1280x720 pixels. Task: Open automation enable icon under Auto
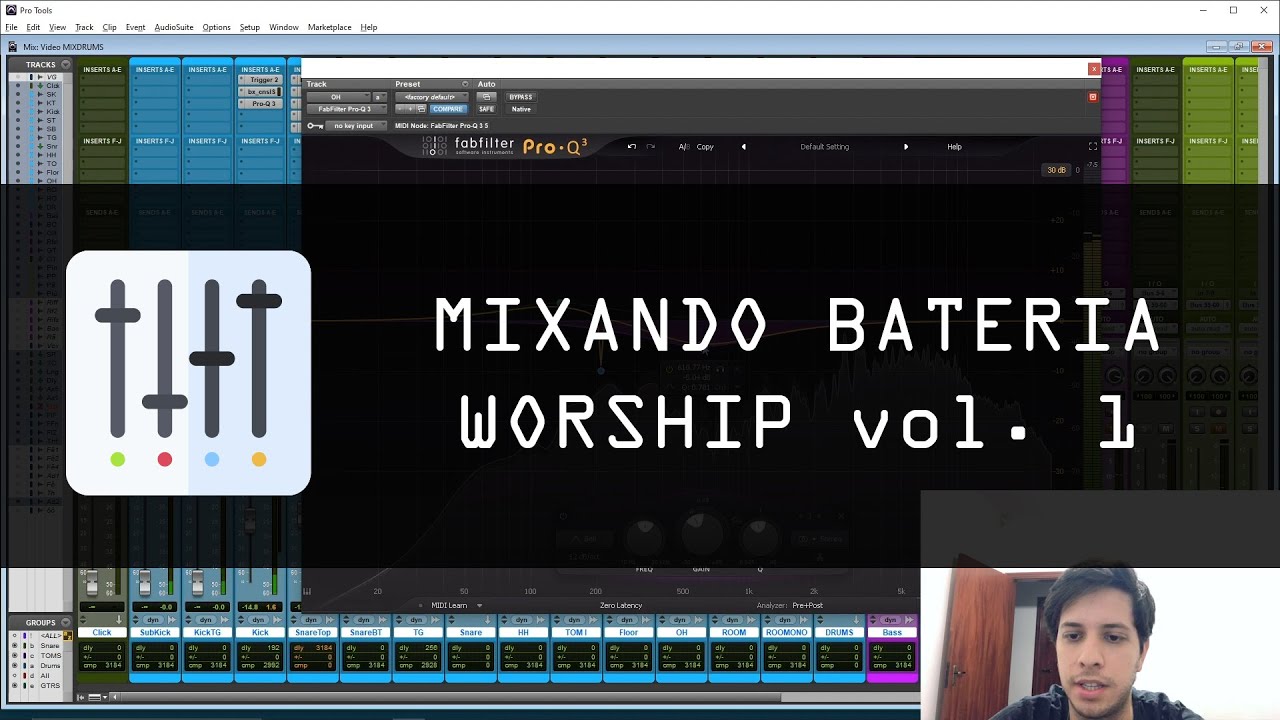pyautogui.click(x=486, y=97)
